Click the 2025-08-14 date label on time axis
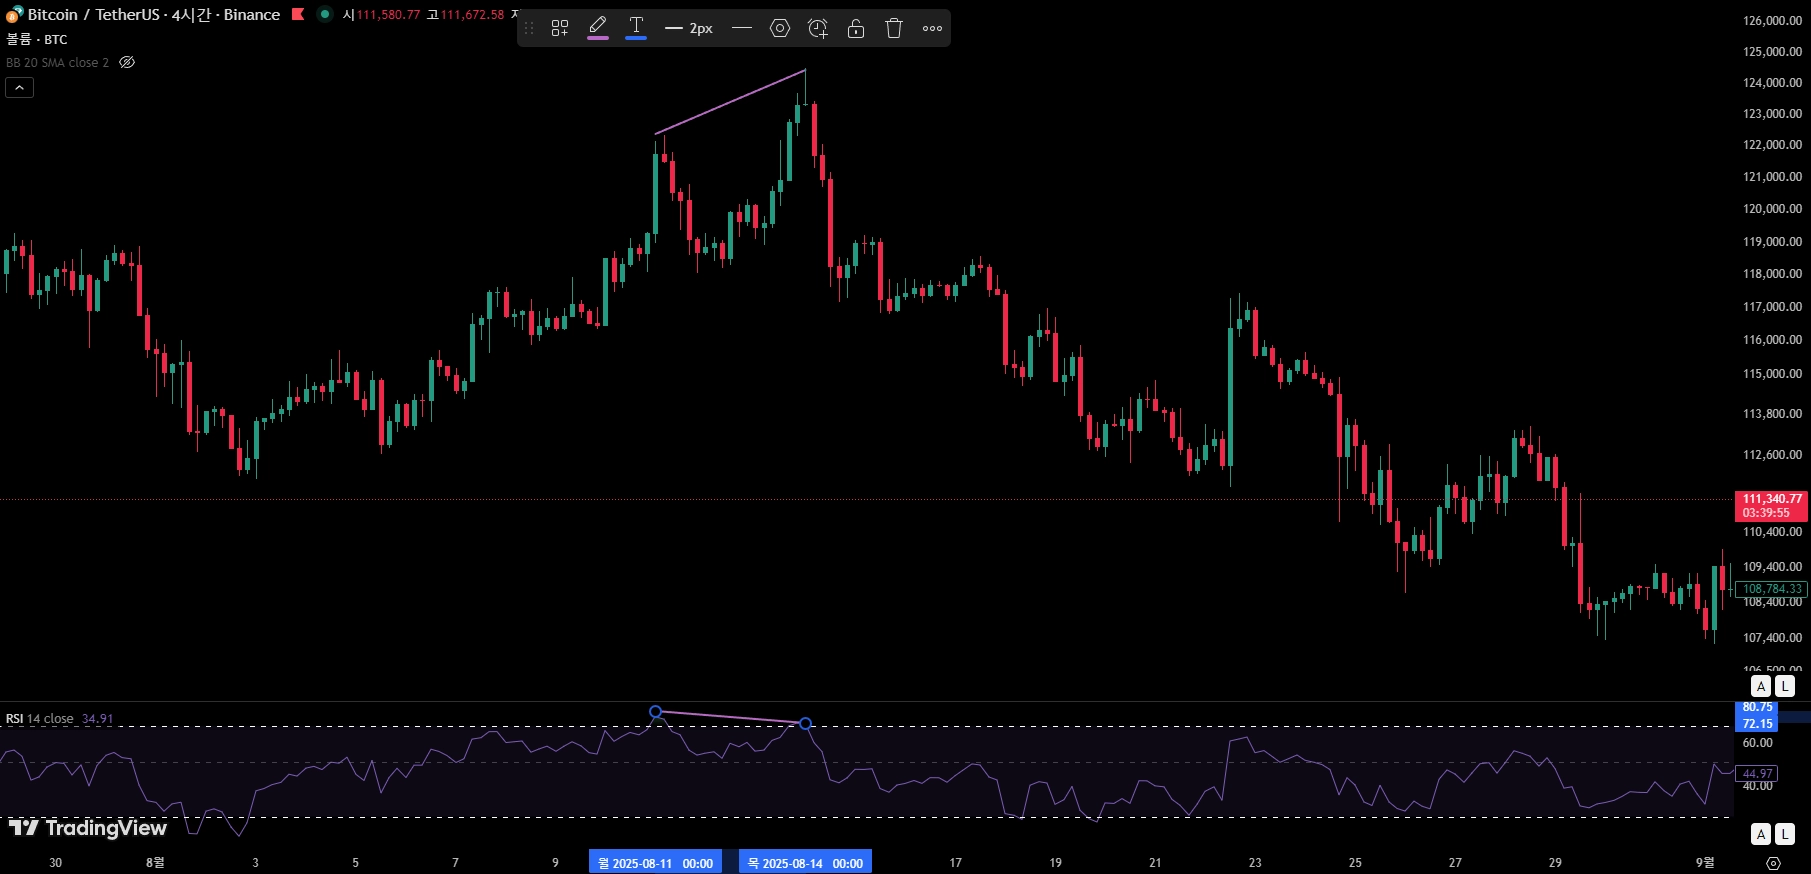 (x=805, y=863)
